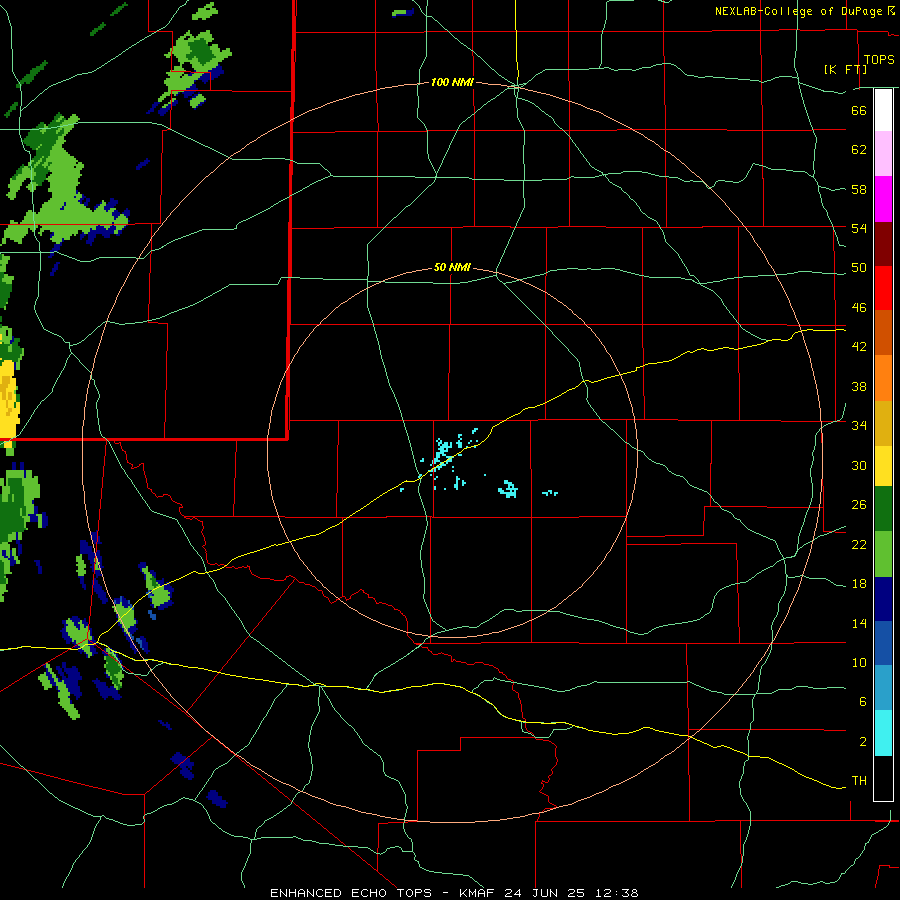Click the legend value 10
This screenshot has width=900, height=900.
point(859,662)
